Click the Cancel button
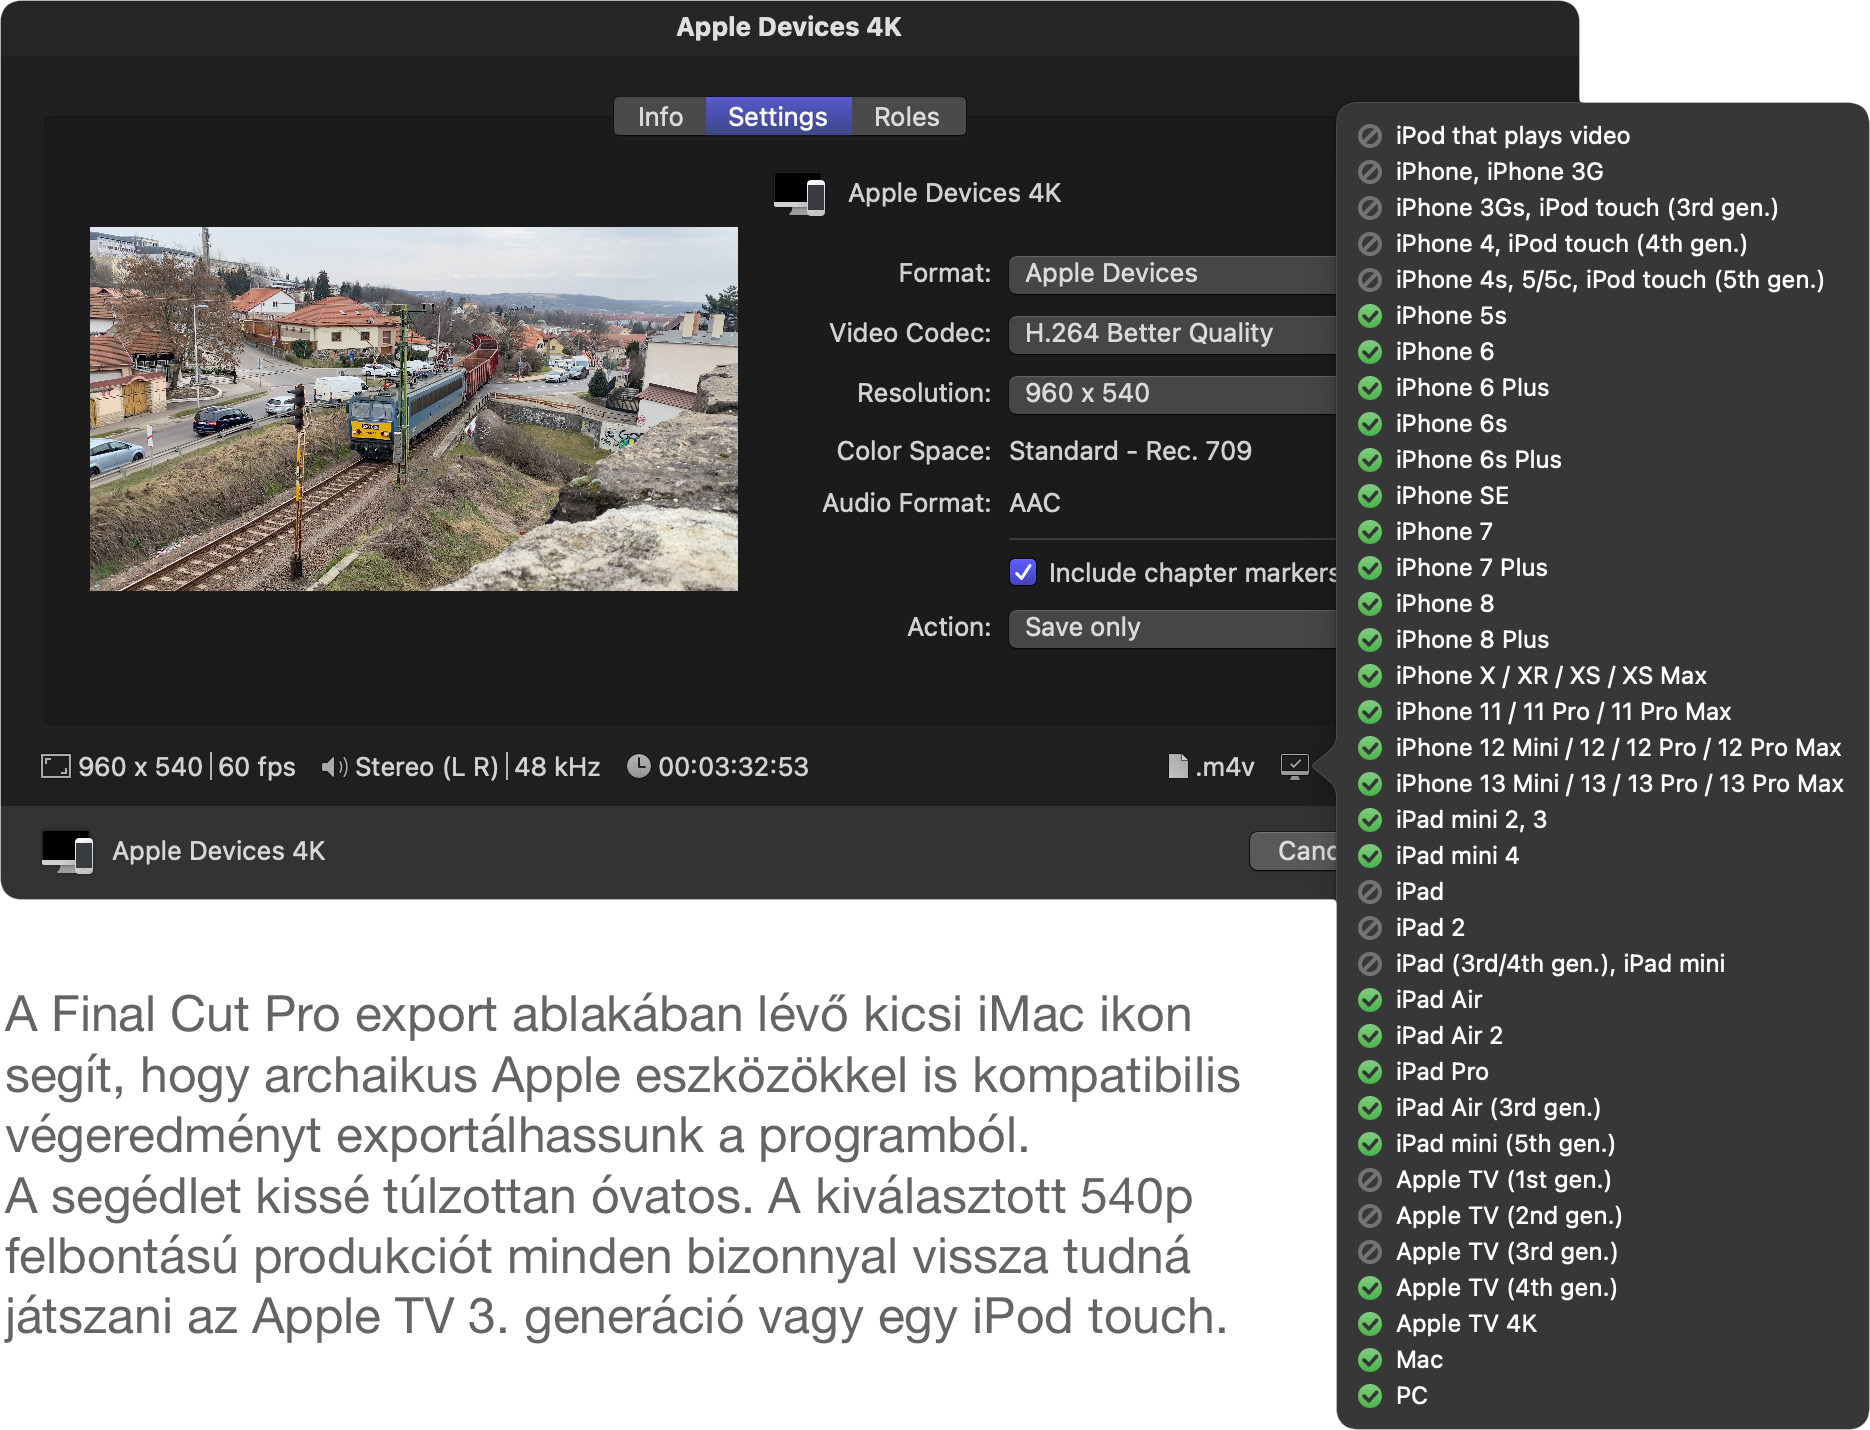 pyautogui.click(x=1294, y=851)
